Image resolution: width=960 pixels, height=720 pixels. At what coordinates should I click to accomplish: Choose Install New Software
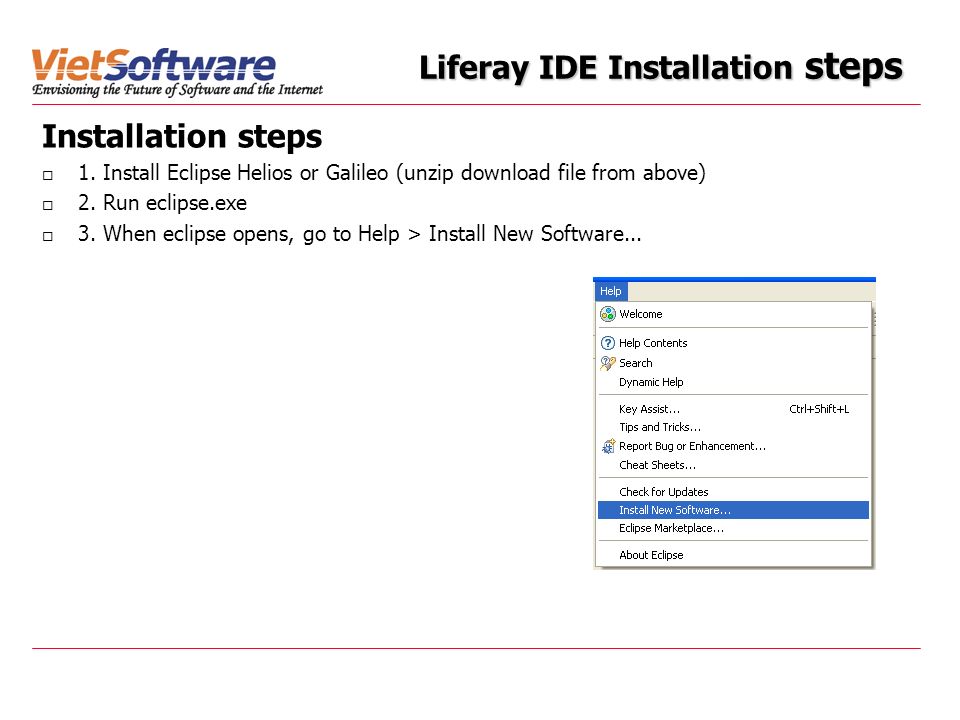point(733,510)
